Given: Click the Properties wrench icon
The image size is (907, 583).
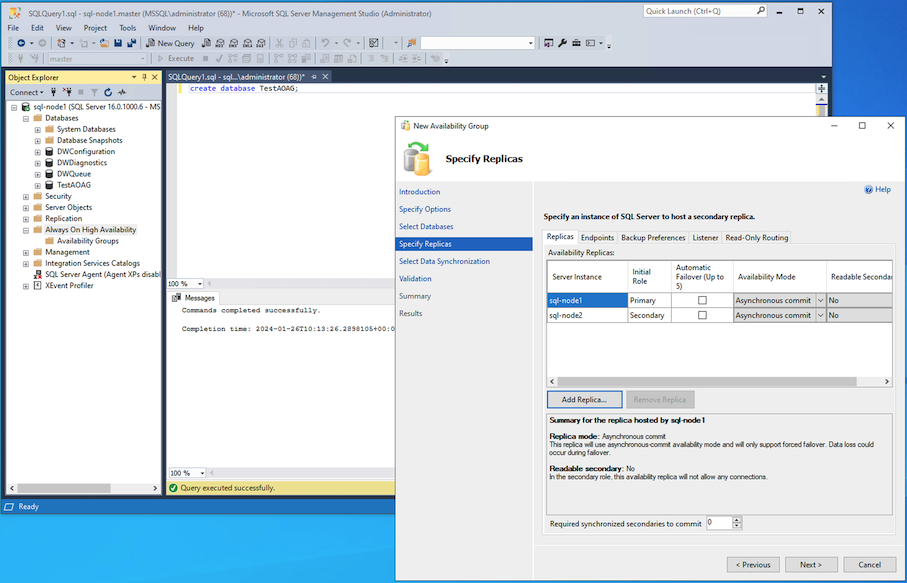Looking at the screenshot, I should coord(562,43).
